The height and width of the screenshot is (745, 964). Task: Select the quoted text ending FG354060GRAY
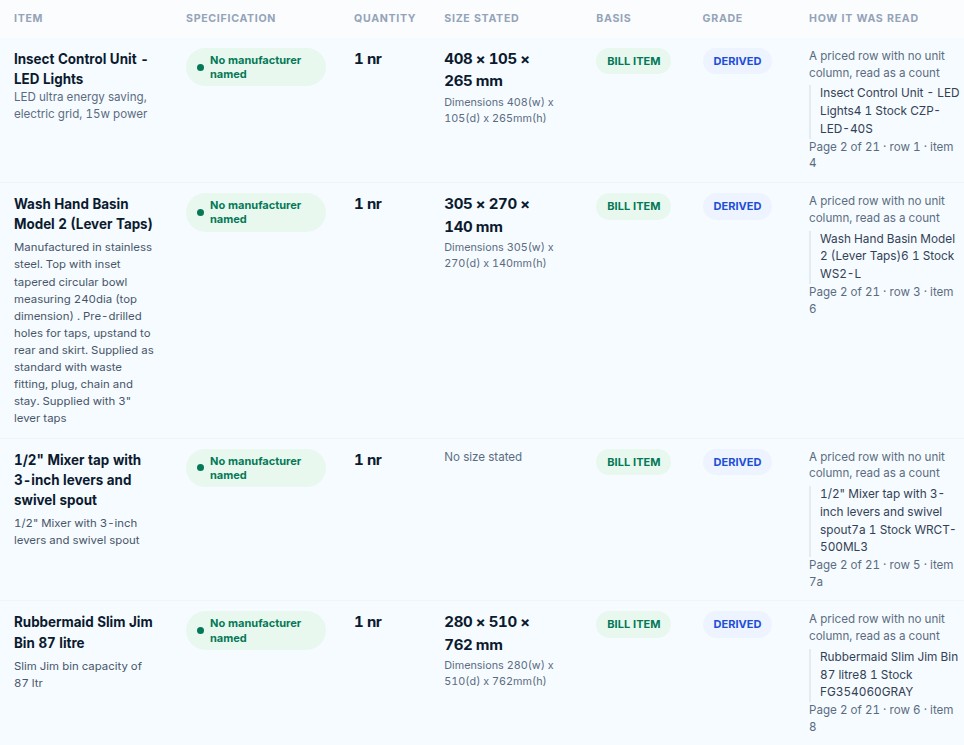pyautogui.click(x=889, y=674)
